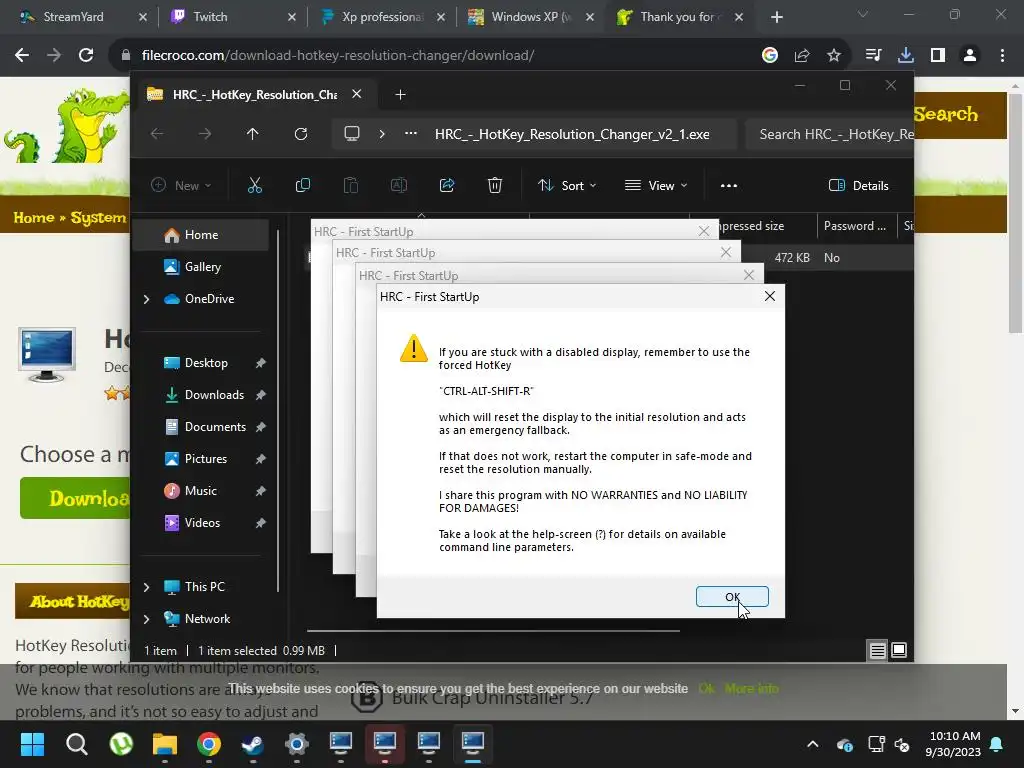This screenshot has width=1024, height=768.
Task: Select Home in Explorer sidebar
Action: click(201, 234)
